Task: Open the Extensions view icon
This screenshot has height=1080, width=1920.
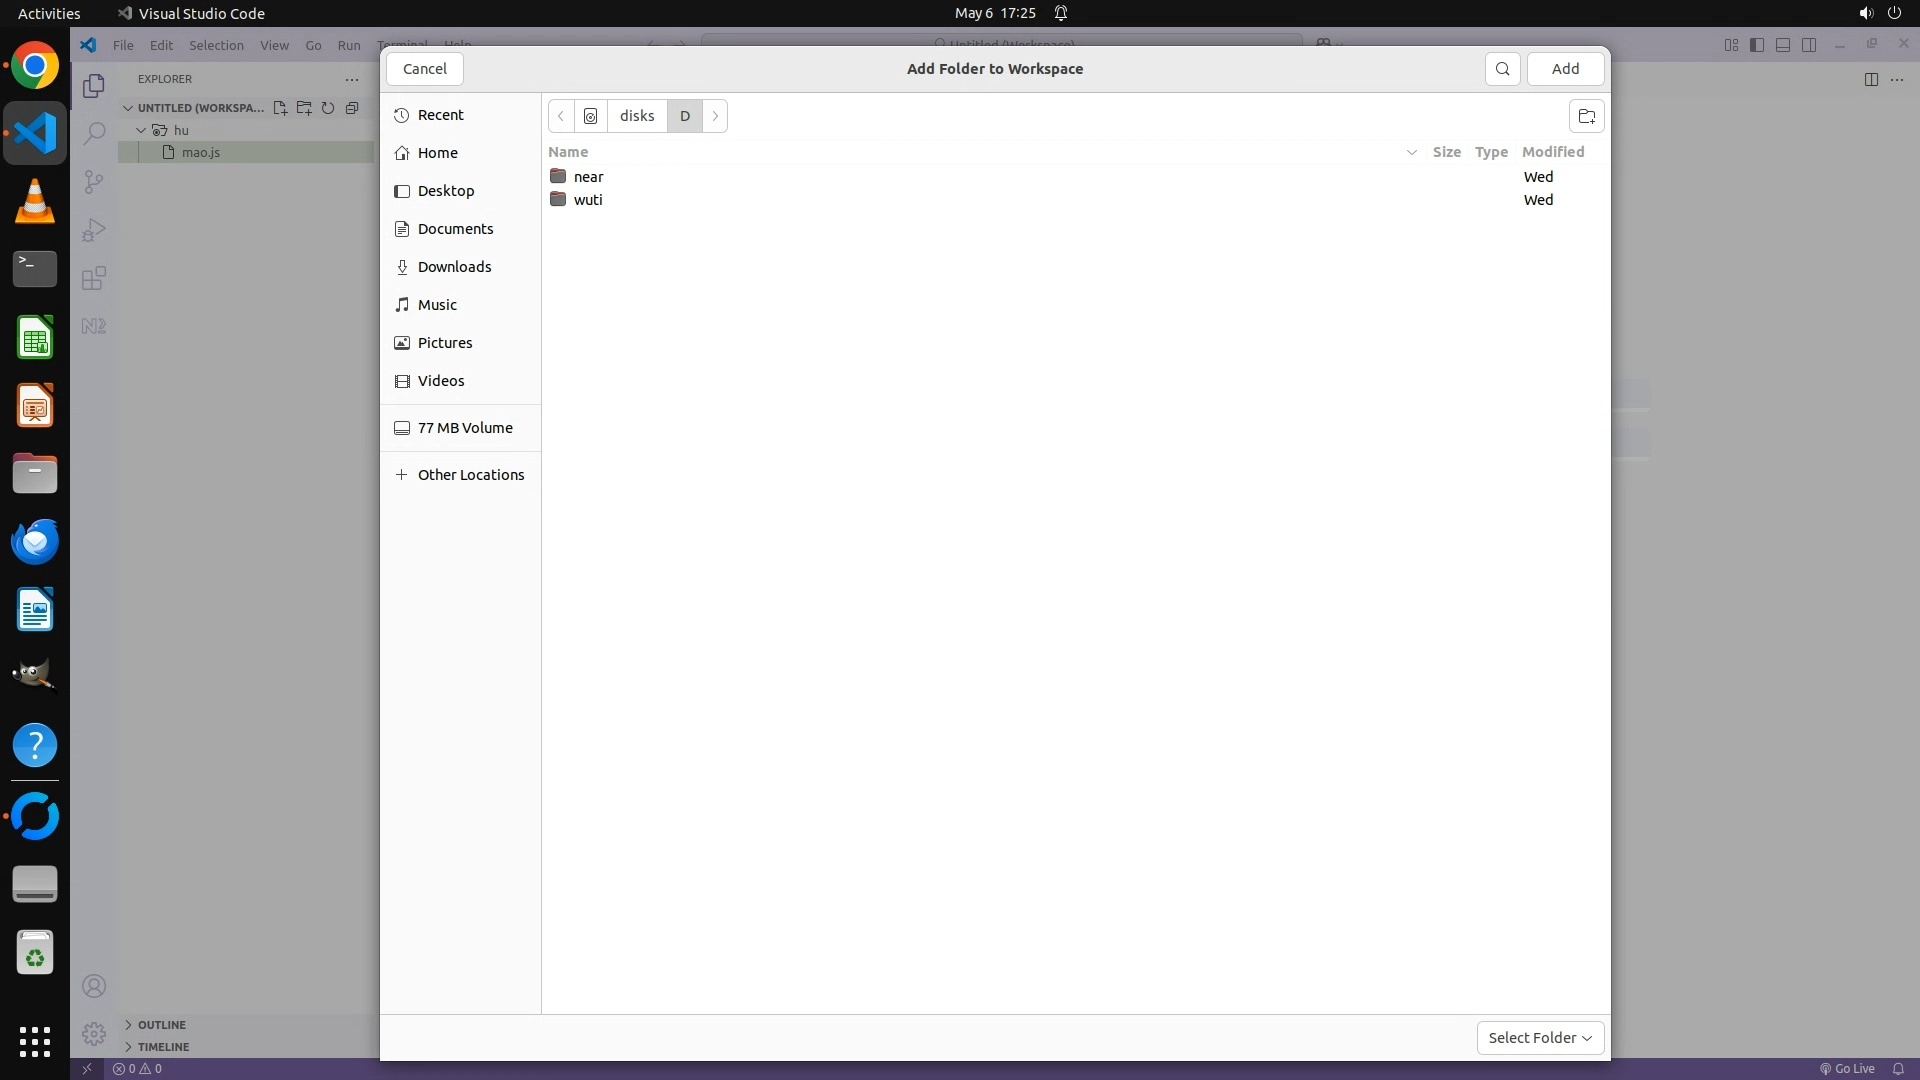Action: pos(94,278)
